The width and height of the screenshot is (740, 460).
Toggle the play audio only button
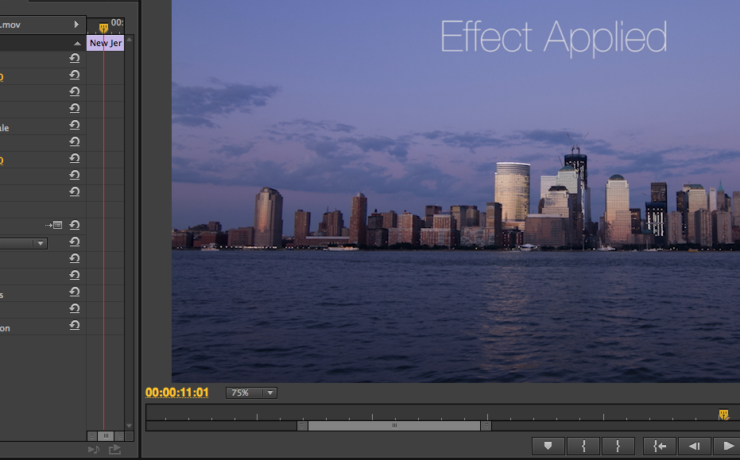pos(93,450)
